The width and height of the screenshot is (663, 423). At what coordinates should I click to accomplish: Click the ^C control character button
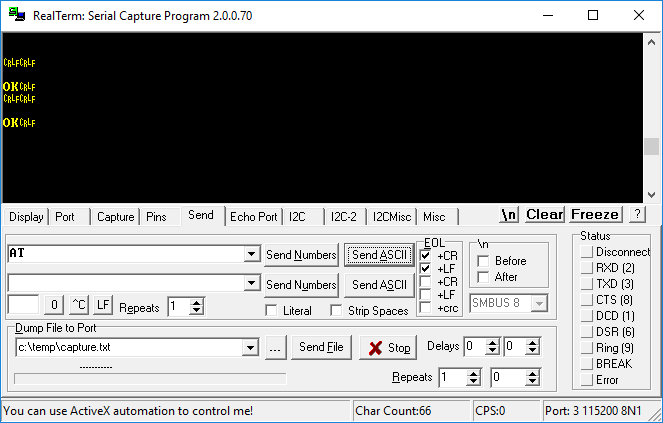[79, 305]
